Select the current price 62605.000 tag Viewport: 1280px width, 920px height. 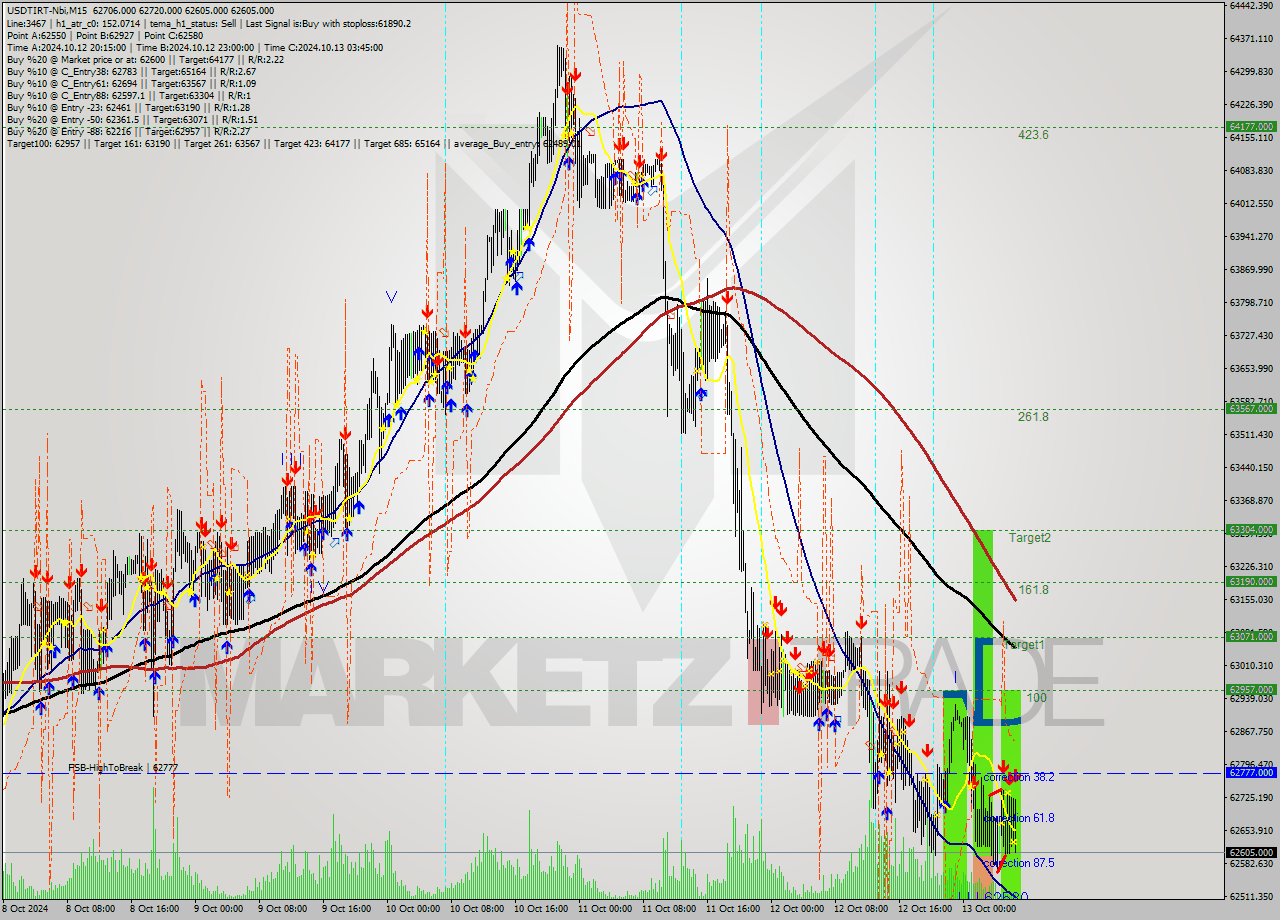pos(1250,852)
